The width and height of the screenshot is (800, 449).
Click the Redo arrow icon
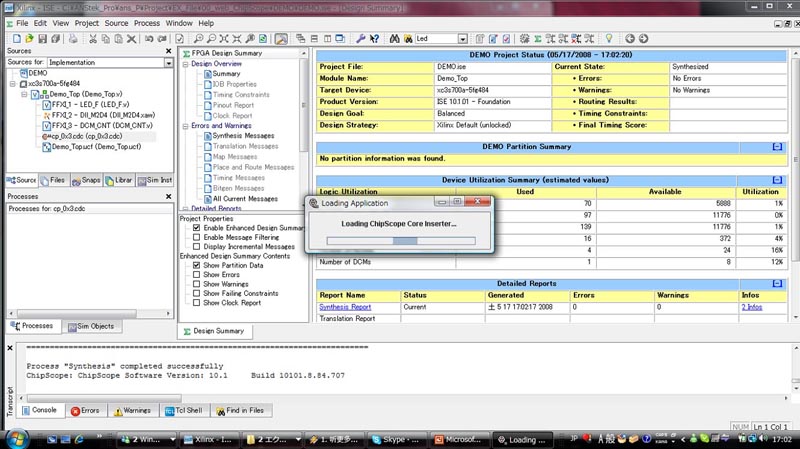coord(162,39)
